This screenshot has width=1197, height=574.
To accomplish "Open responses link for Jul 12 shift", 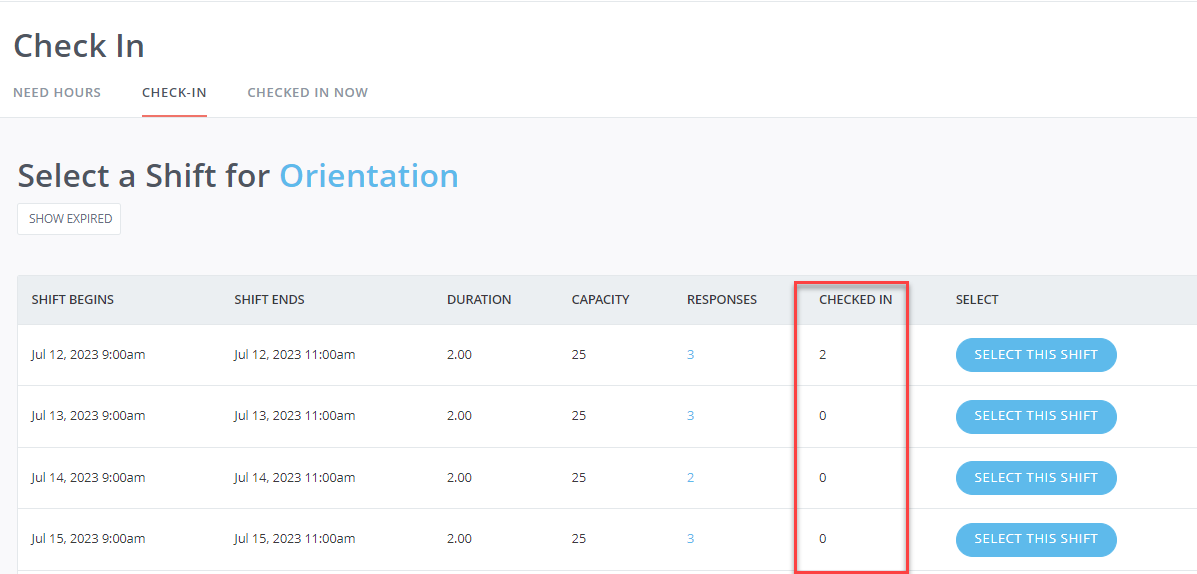I will pyautogui.click(x=690, y=355).
